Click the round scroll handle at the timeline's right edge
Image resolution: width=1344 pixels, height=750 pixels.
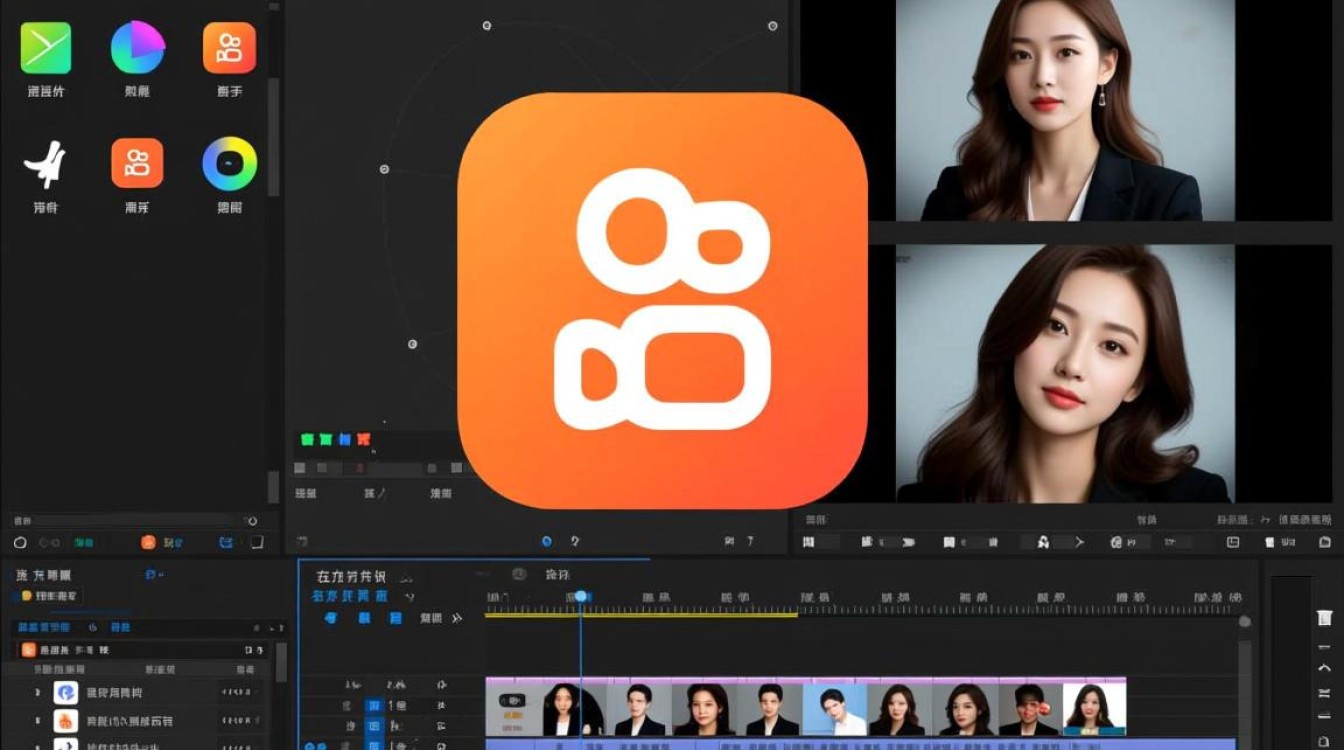pos(1244,621)
